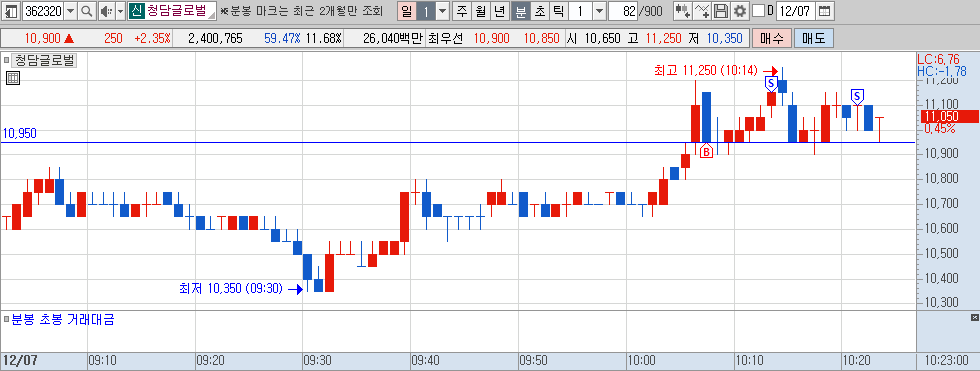Click the 최우선 bid label
The image size is (980, 371).
(x=445, y=39)
